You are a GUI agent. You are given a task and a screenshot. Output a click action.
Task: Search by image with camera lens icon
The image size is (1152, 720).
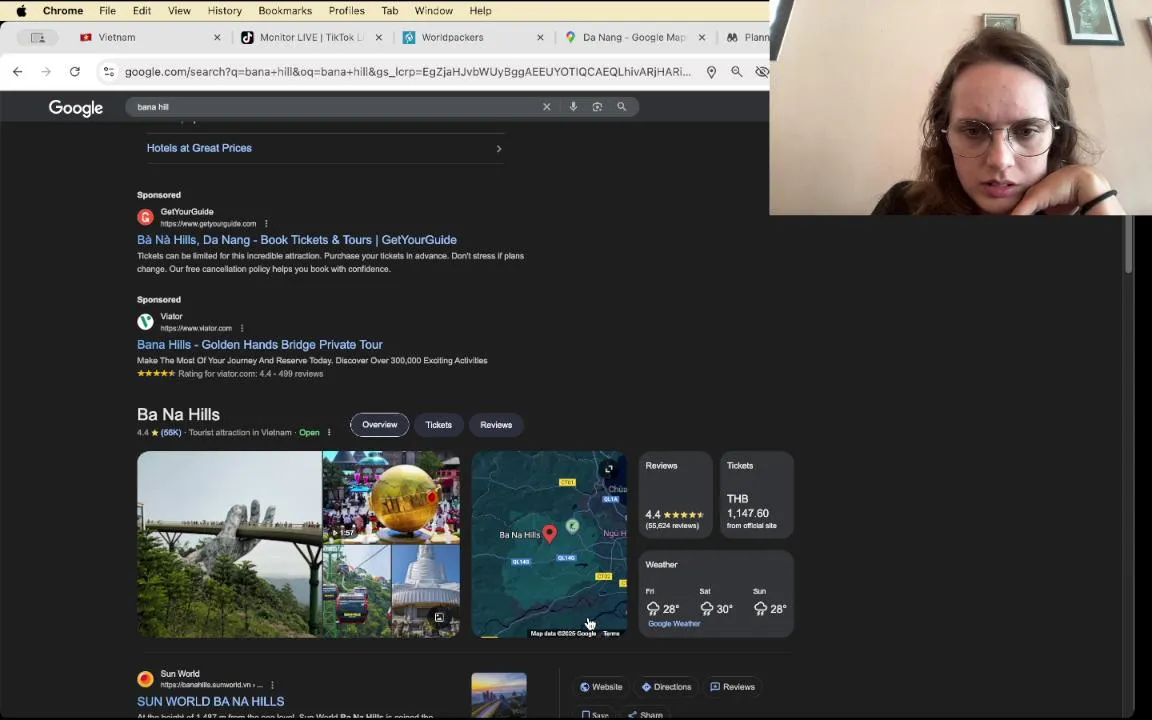point(597,107)
